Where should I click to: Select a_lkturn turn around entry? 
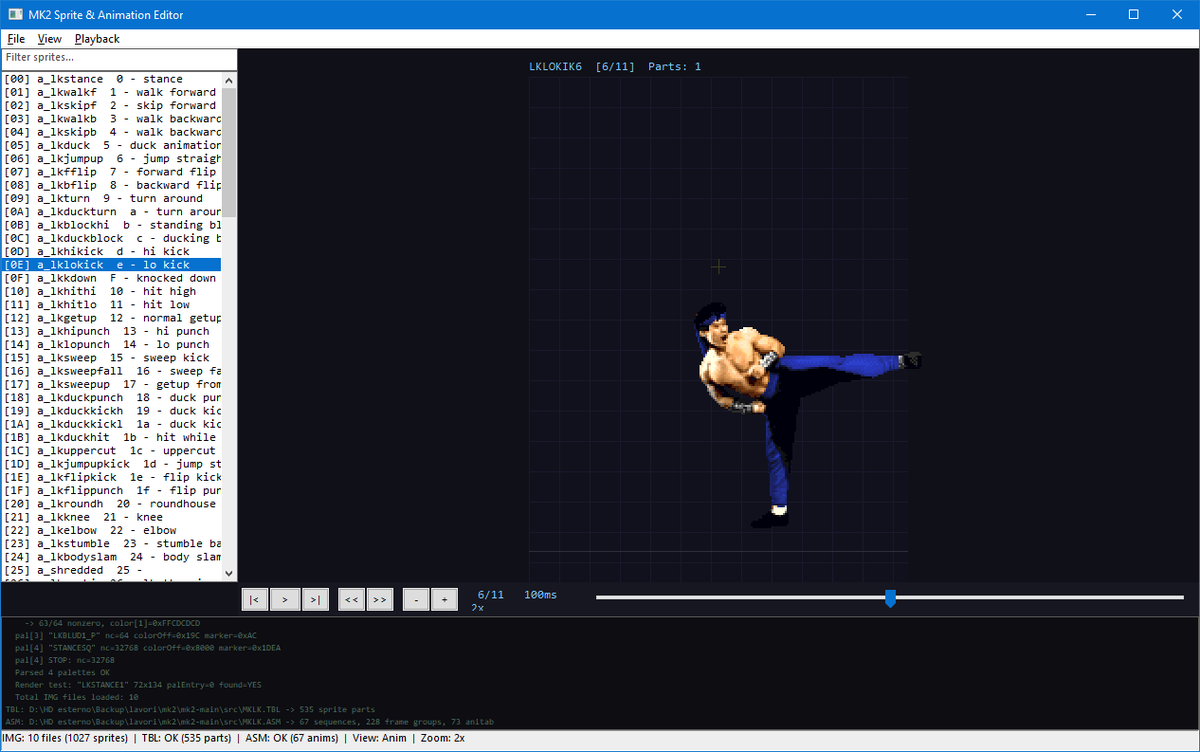click(112, 198)
